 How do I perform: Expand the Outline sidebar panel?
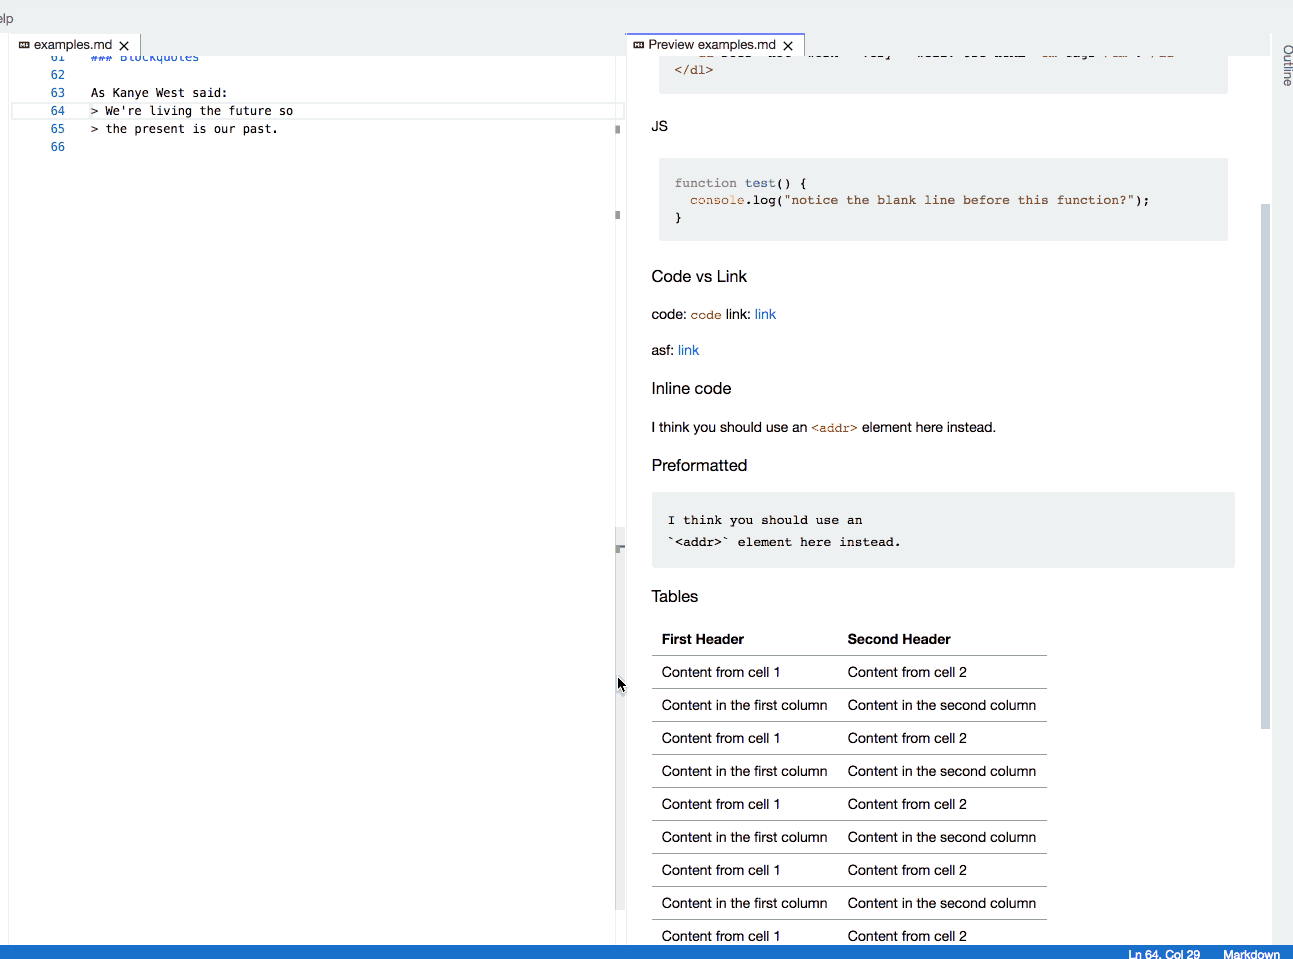coord(1285,65)
